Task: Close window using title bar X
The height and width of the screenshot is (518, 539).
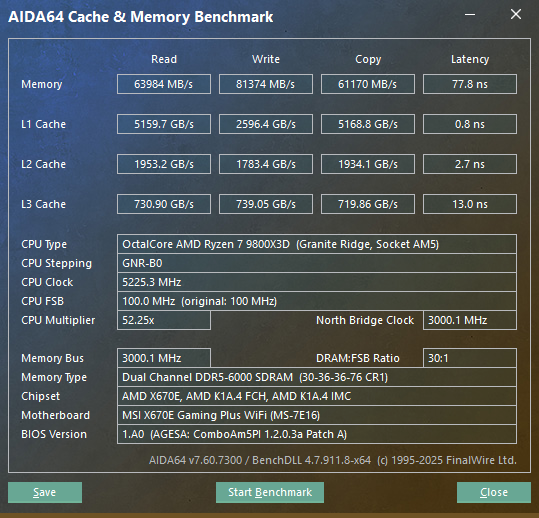Action: [516, 14]
